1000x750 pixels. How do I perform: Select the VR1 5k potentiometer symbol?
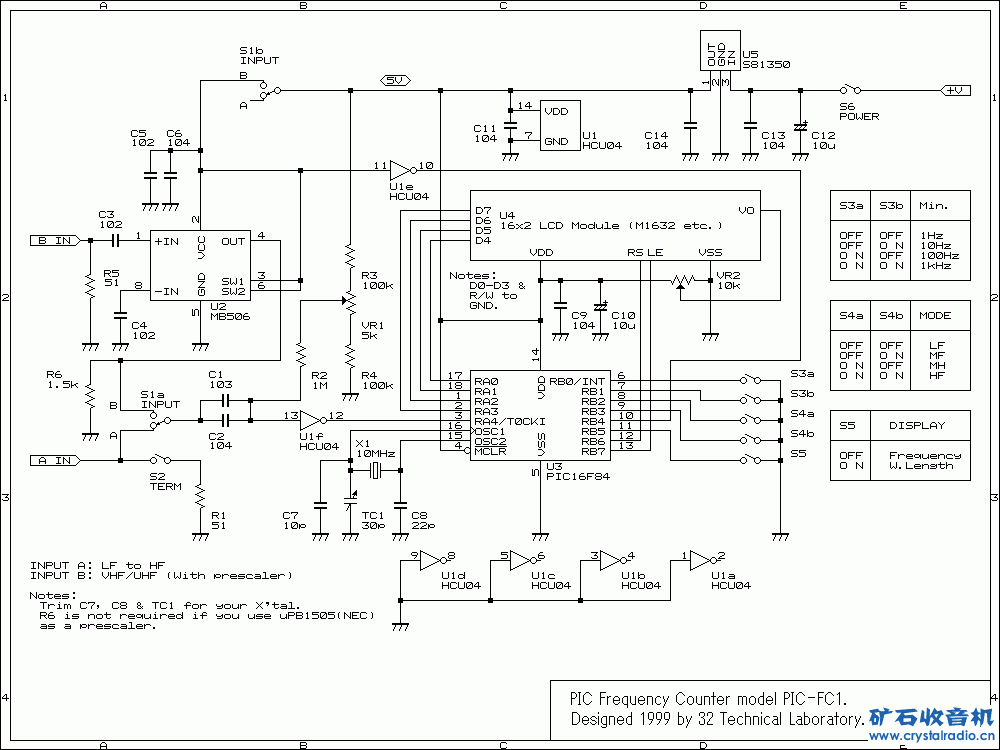pos(348,300)
